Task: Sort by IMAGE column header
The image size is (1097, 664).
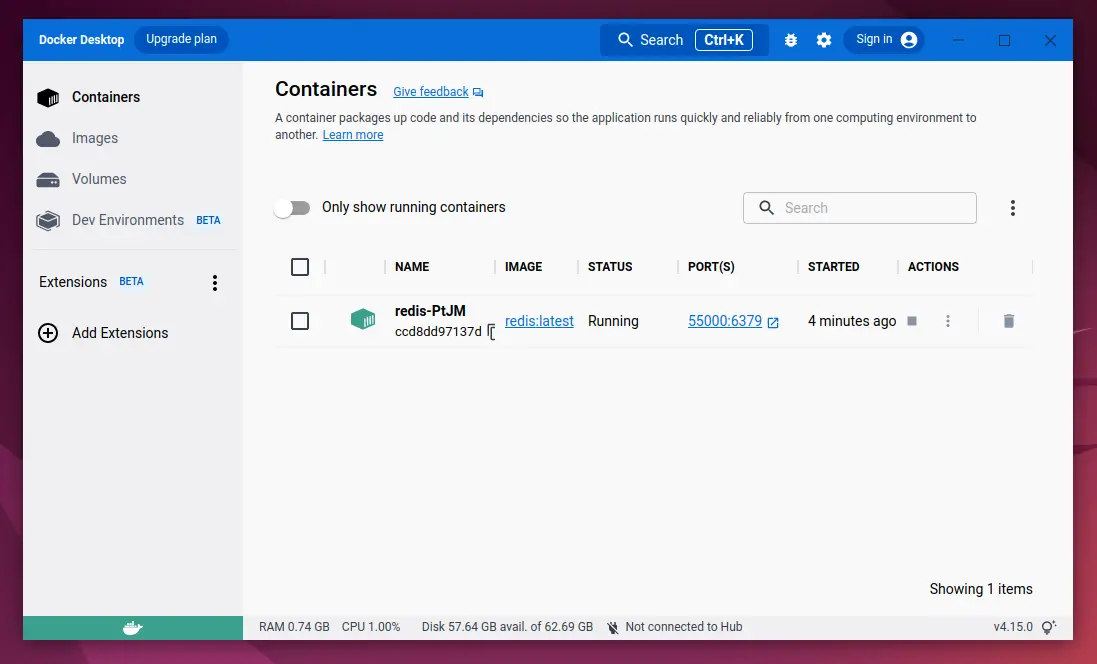Action: (523, 267)
